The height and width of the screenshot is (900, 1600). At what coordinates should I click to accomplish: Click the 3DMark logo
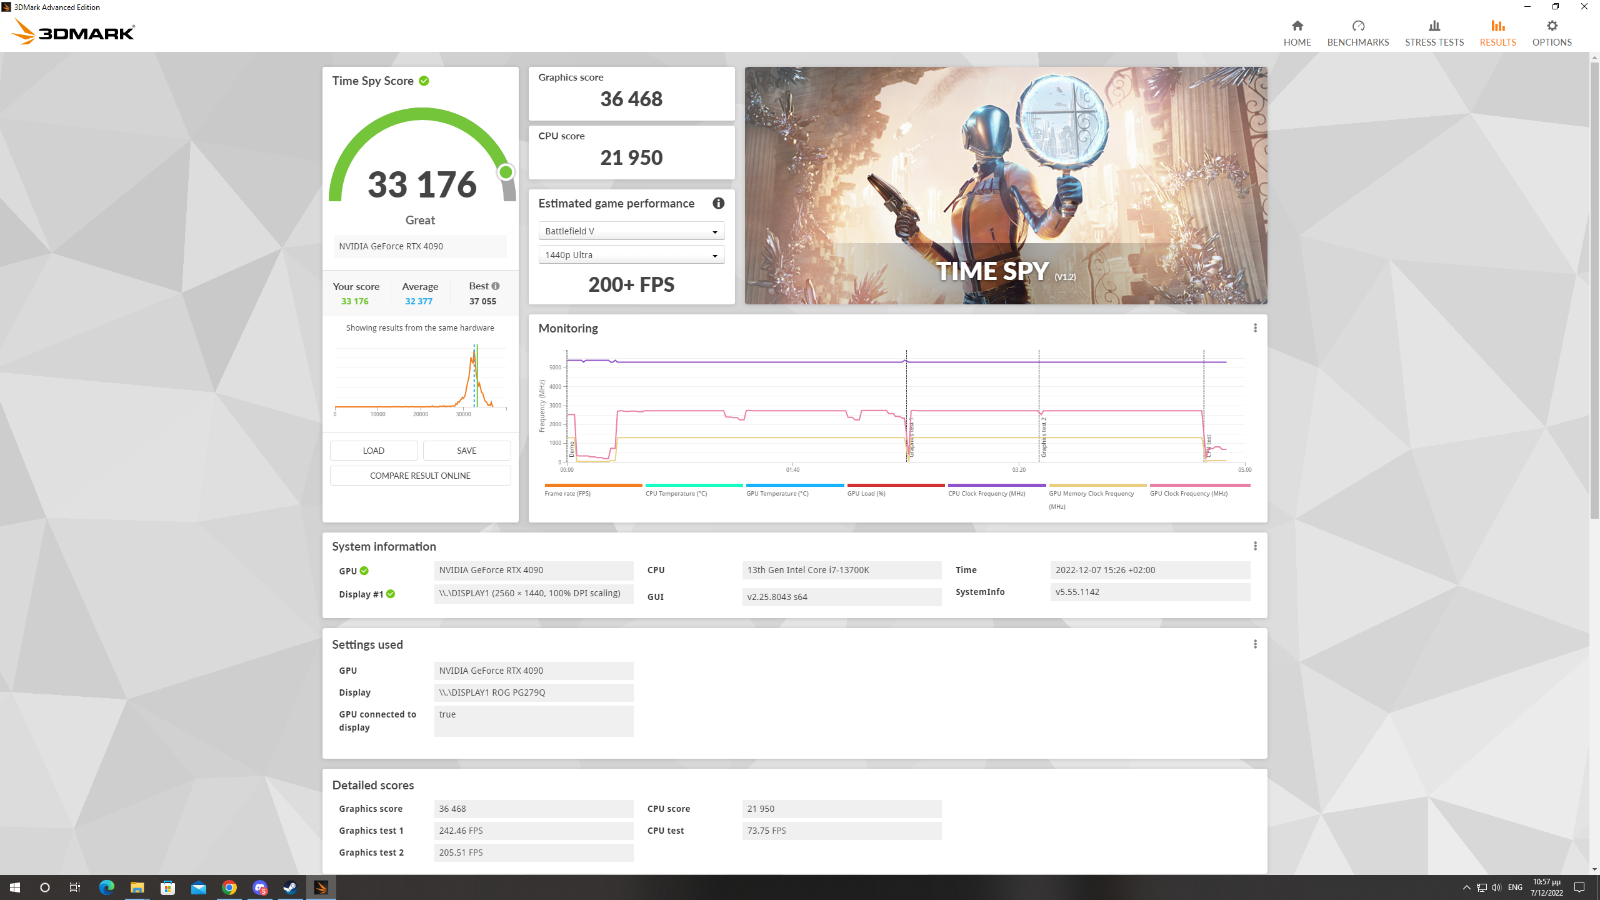(73, 32)
